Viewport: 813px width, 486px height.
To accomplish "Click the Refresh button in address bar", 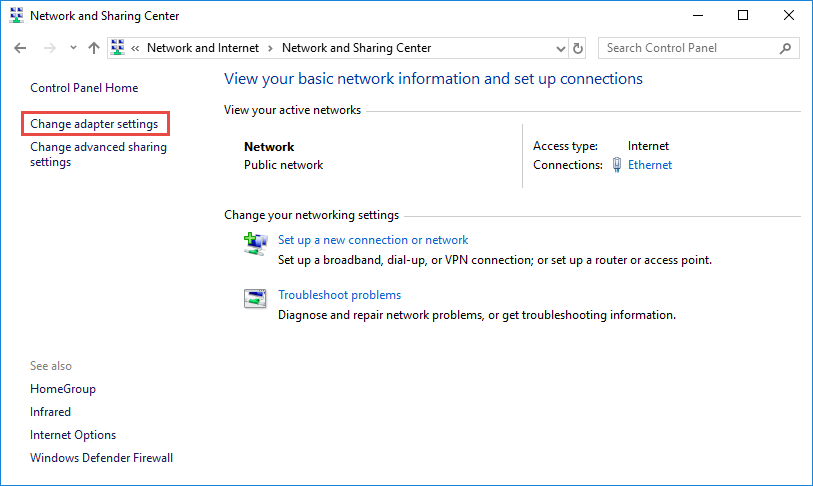I will (578, 48).
